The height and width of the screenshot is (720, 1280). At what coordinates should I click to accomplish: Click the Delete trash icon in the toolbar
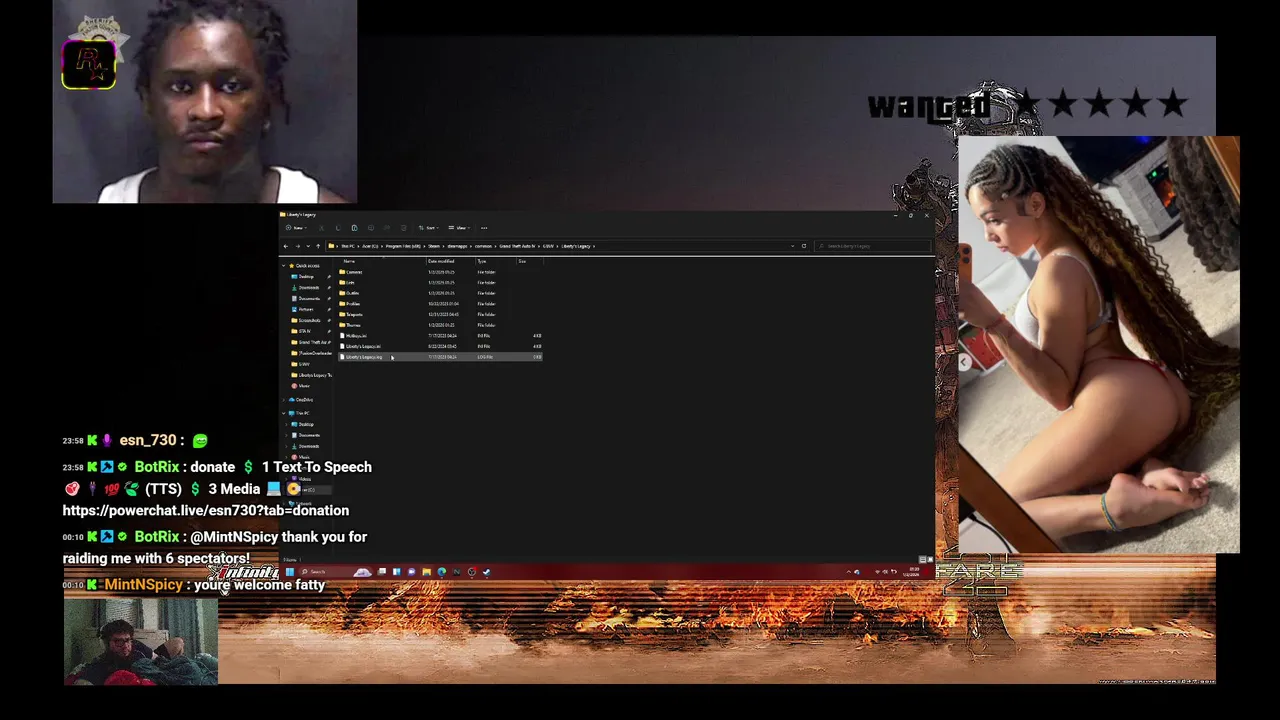(404, 228)
